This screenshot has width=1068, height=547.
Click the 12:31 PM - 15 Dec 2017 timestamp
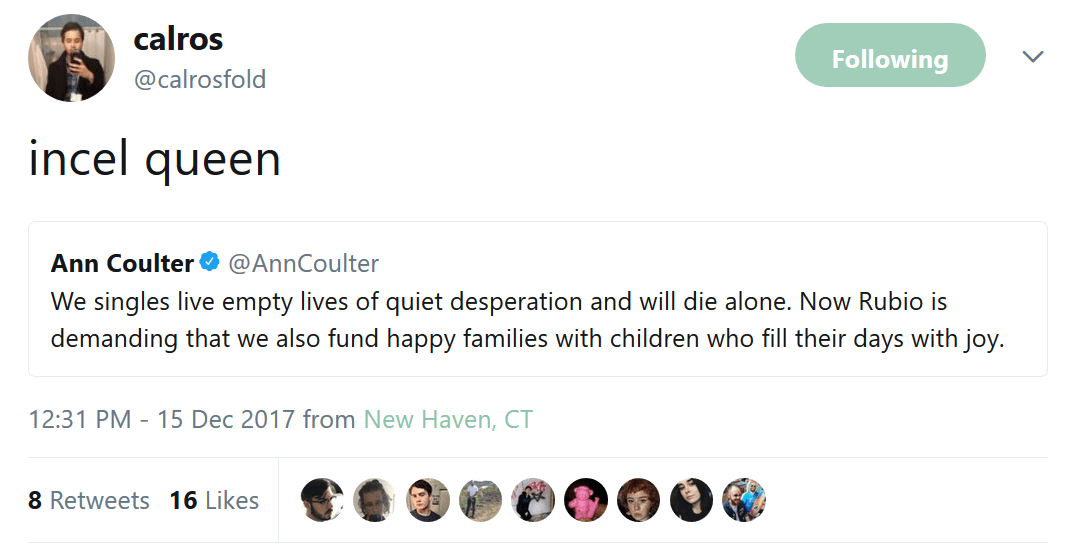pyautogui.click(x=162, y=419)
